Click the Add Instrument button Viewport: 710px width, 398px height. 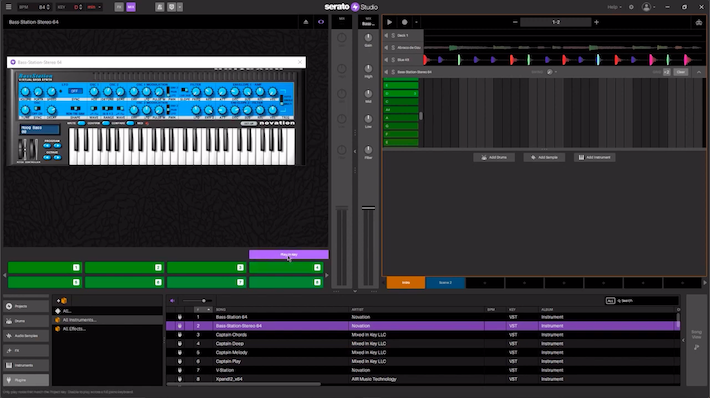(x=595, y=157)
